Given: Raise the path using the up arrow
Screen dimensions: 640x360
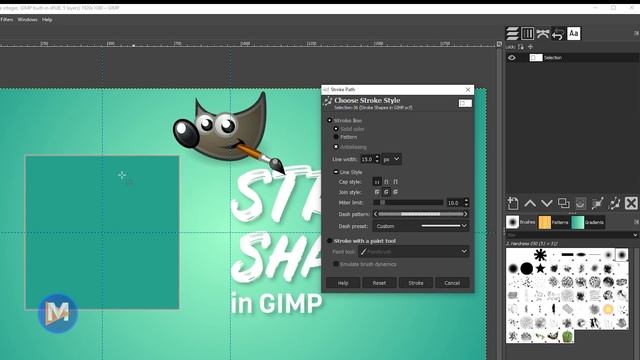Looking at the screenshot, I should tap(530, 203).
